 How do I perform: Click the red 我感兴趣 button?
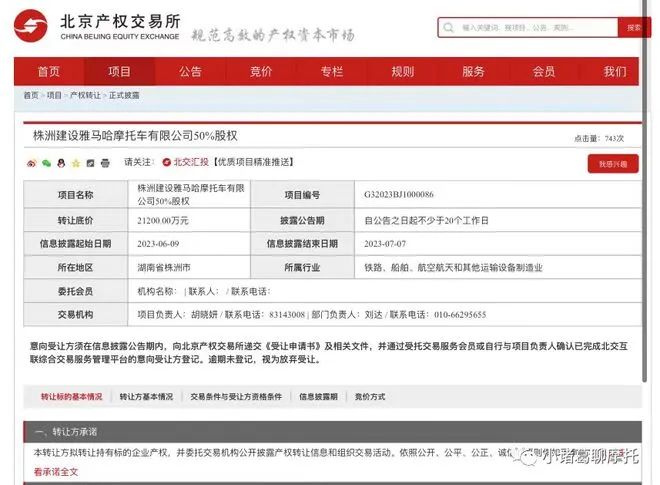(x=613, y=164)
